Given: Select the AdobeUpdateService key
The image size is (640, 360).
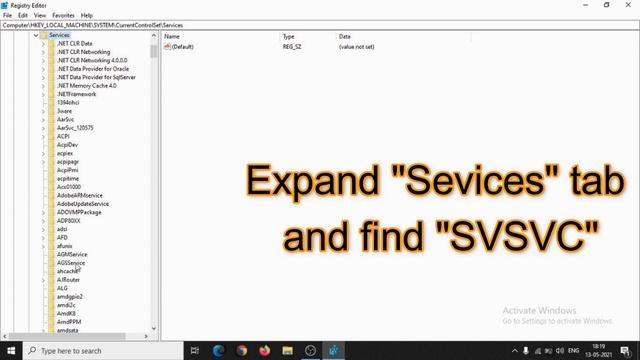Looking at the screenshot, I should pos(83,204).
